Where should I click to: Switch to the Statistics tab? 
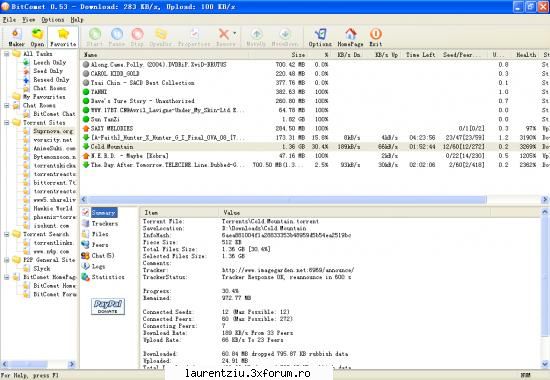108,277
